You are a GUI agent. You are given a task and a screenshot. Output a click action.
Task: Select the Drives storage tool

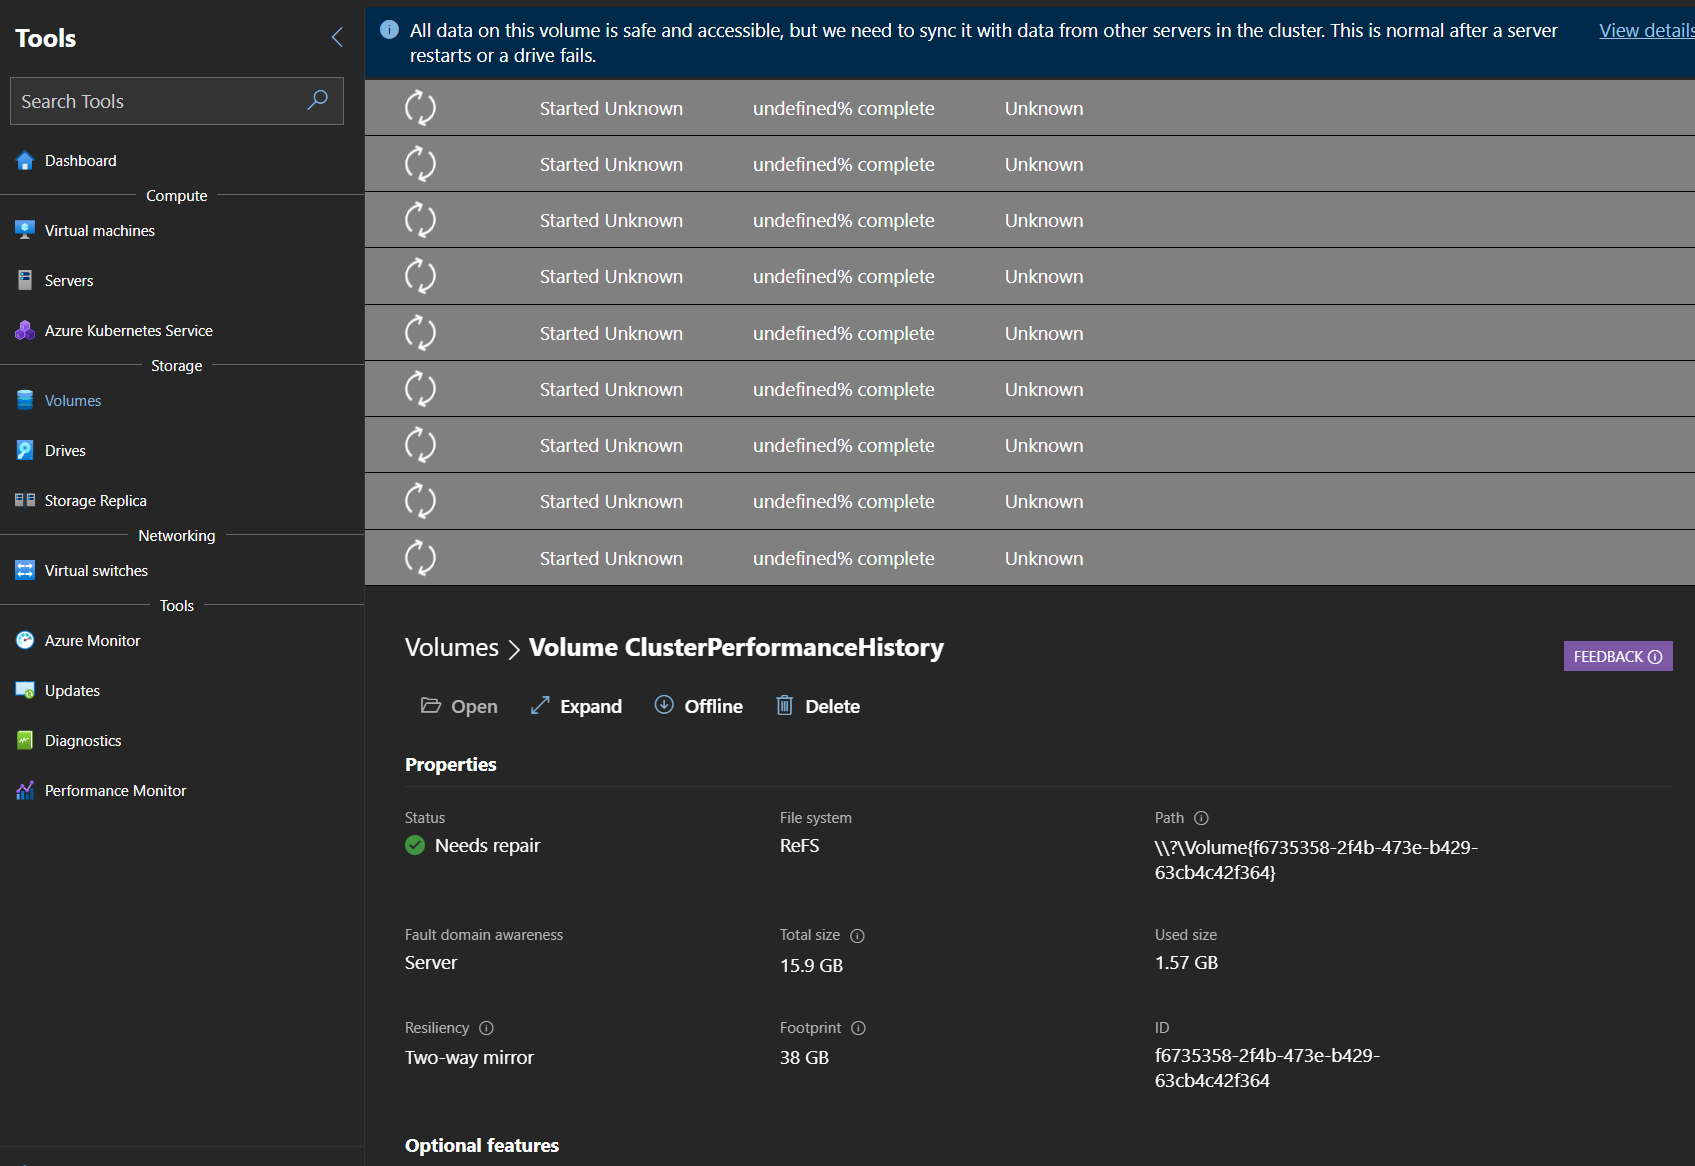click(64, 450)
